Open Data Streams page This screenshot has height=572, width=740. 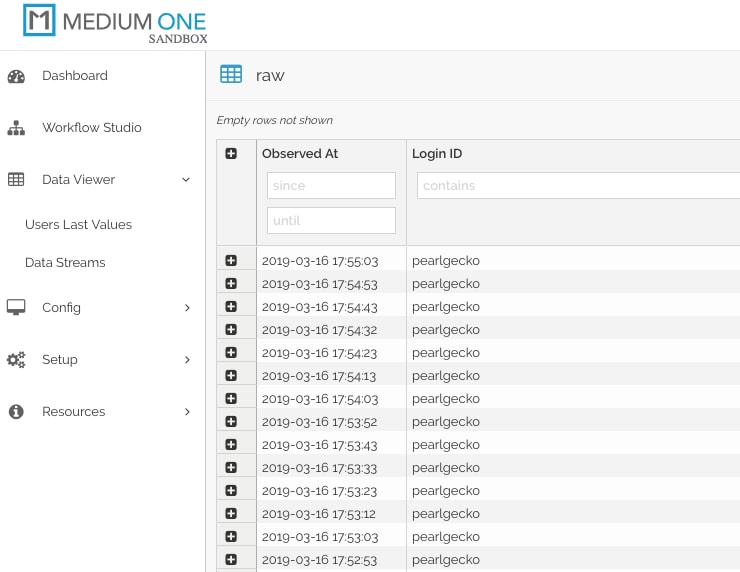65,263
